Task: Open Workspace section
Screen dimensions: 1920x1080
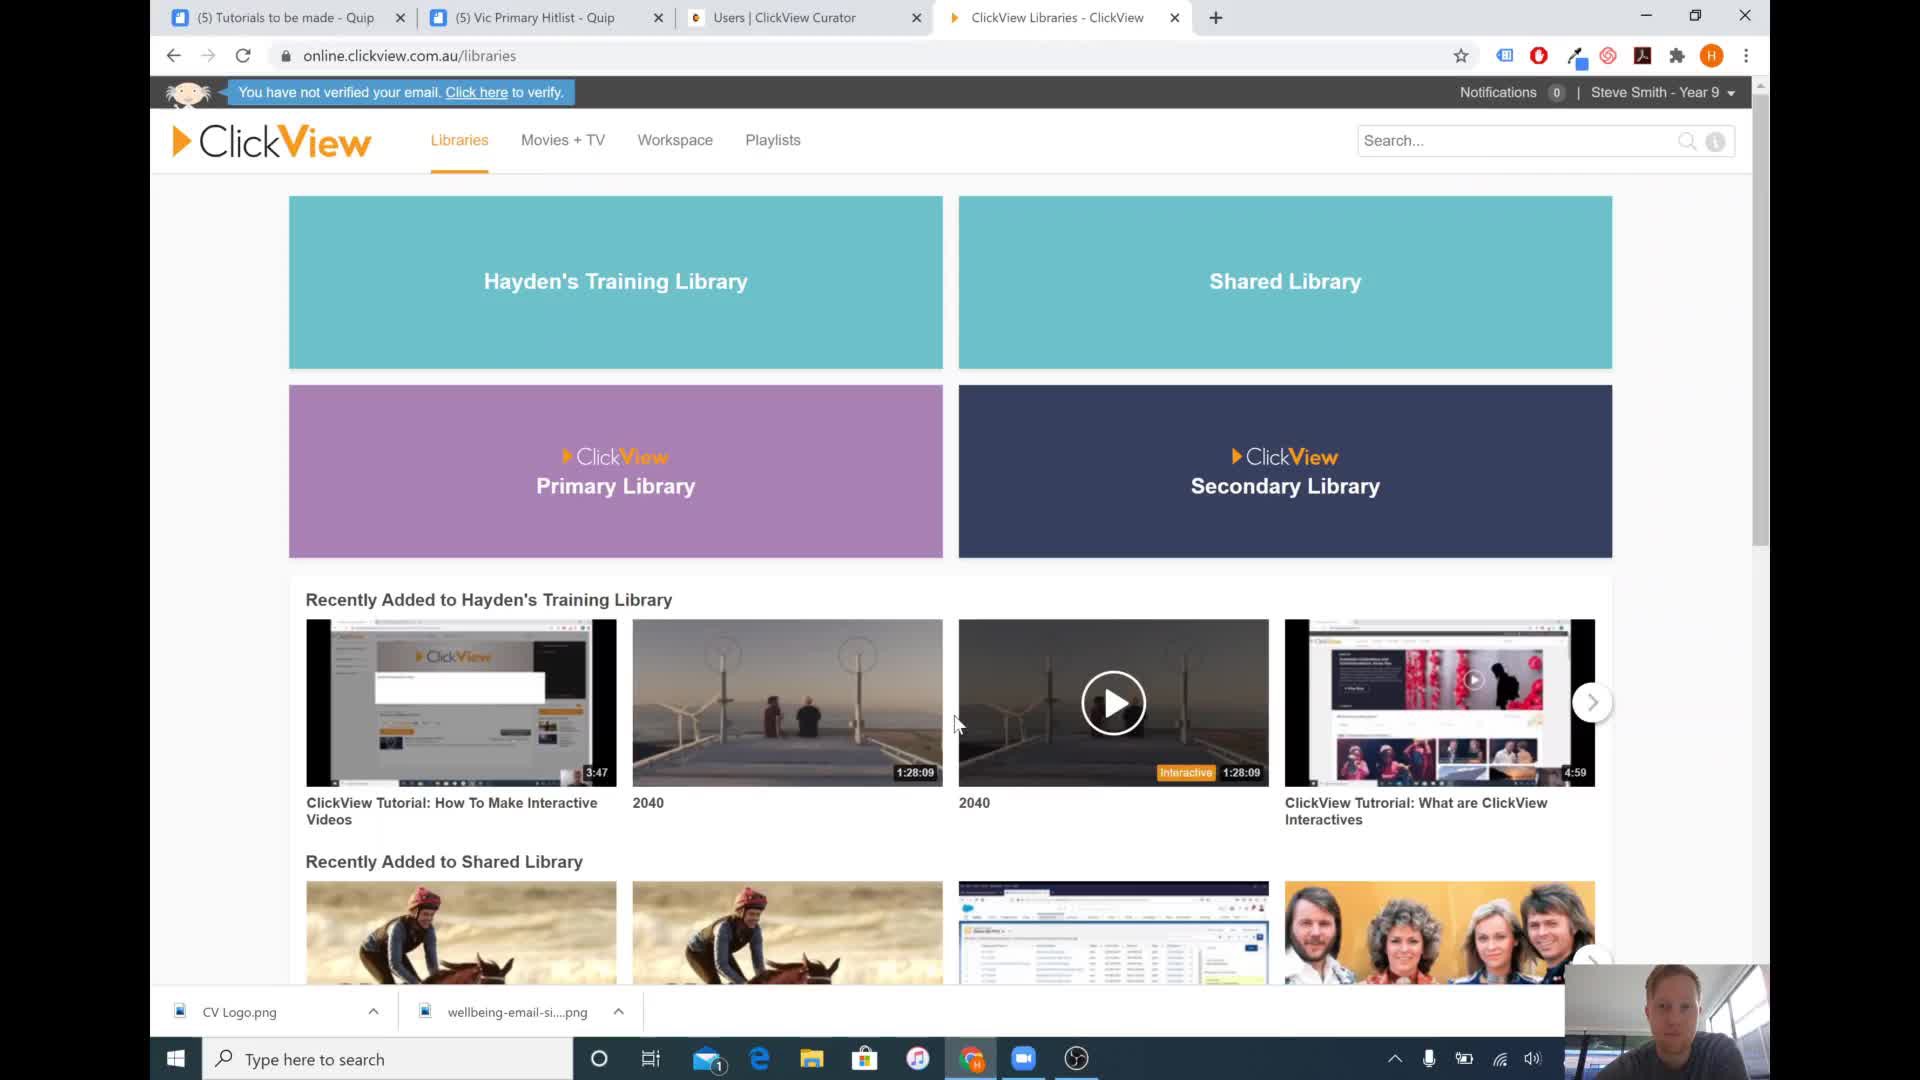Action: click(x=675, y=141)
